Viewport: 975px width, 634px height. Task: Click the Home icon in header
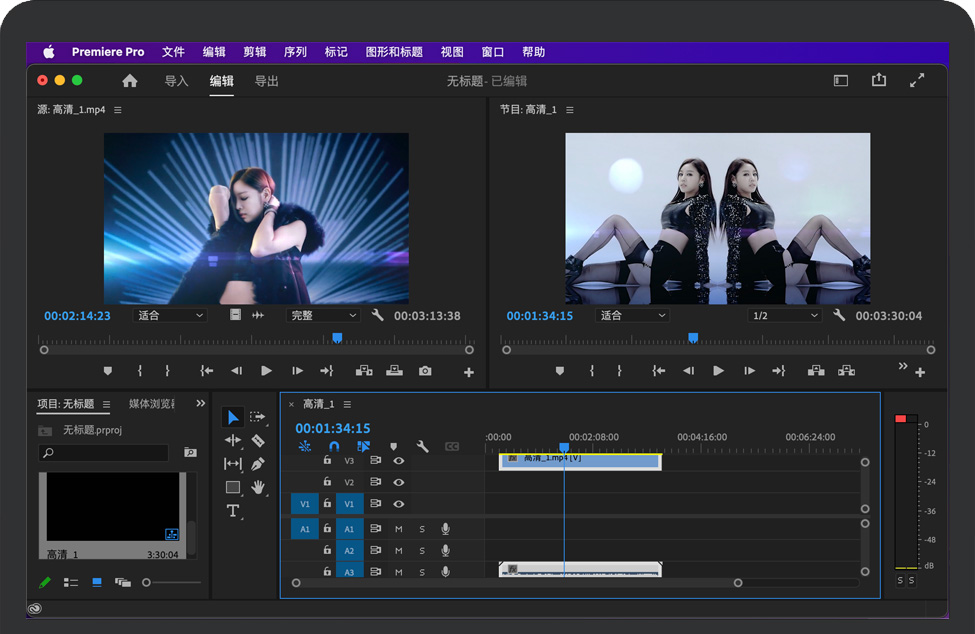(x=130, y=81)
